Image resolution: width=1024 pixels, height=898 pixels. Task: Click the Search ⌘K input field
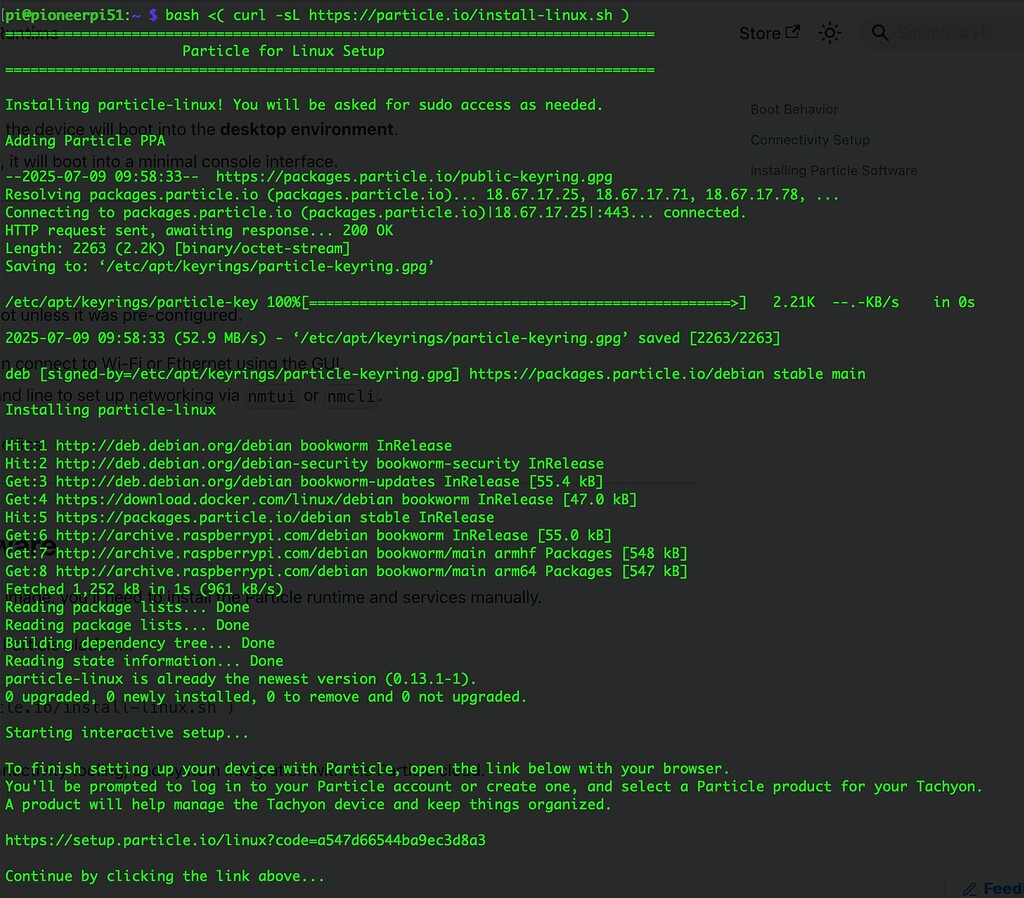(940, 33)
